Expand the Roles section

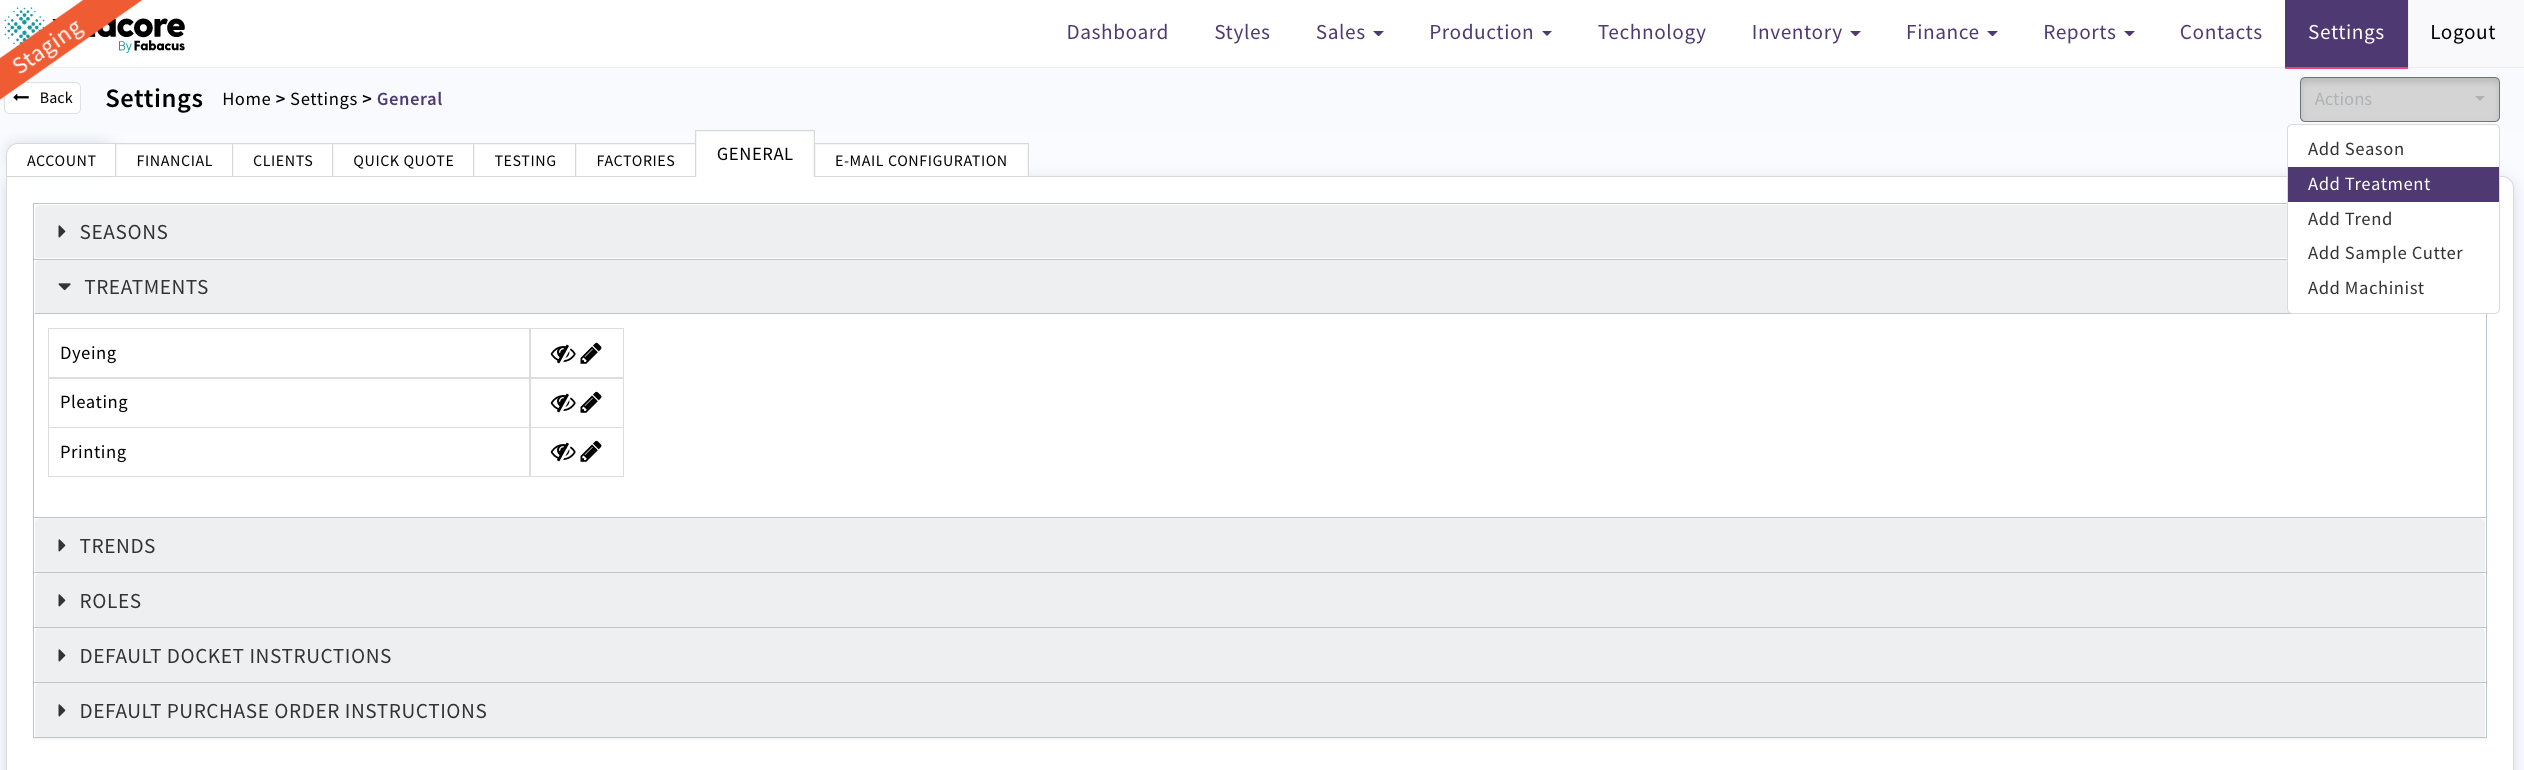(x=110, y=601)
